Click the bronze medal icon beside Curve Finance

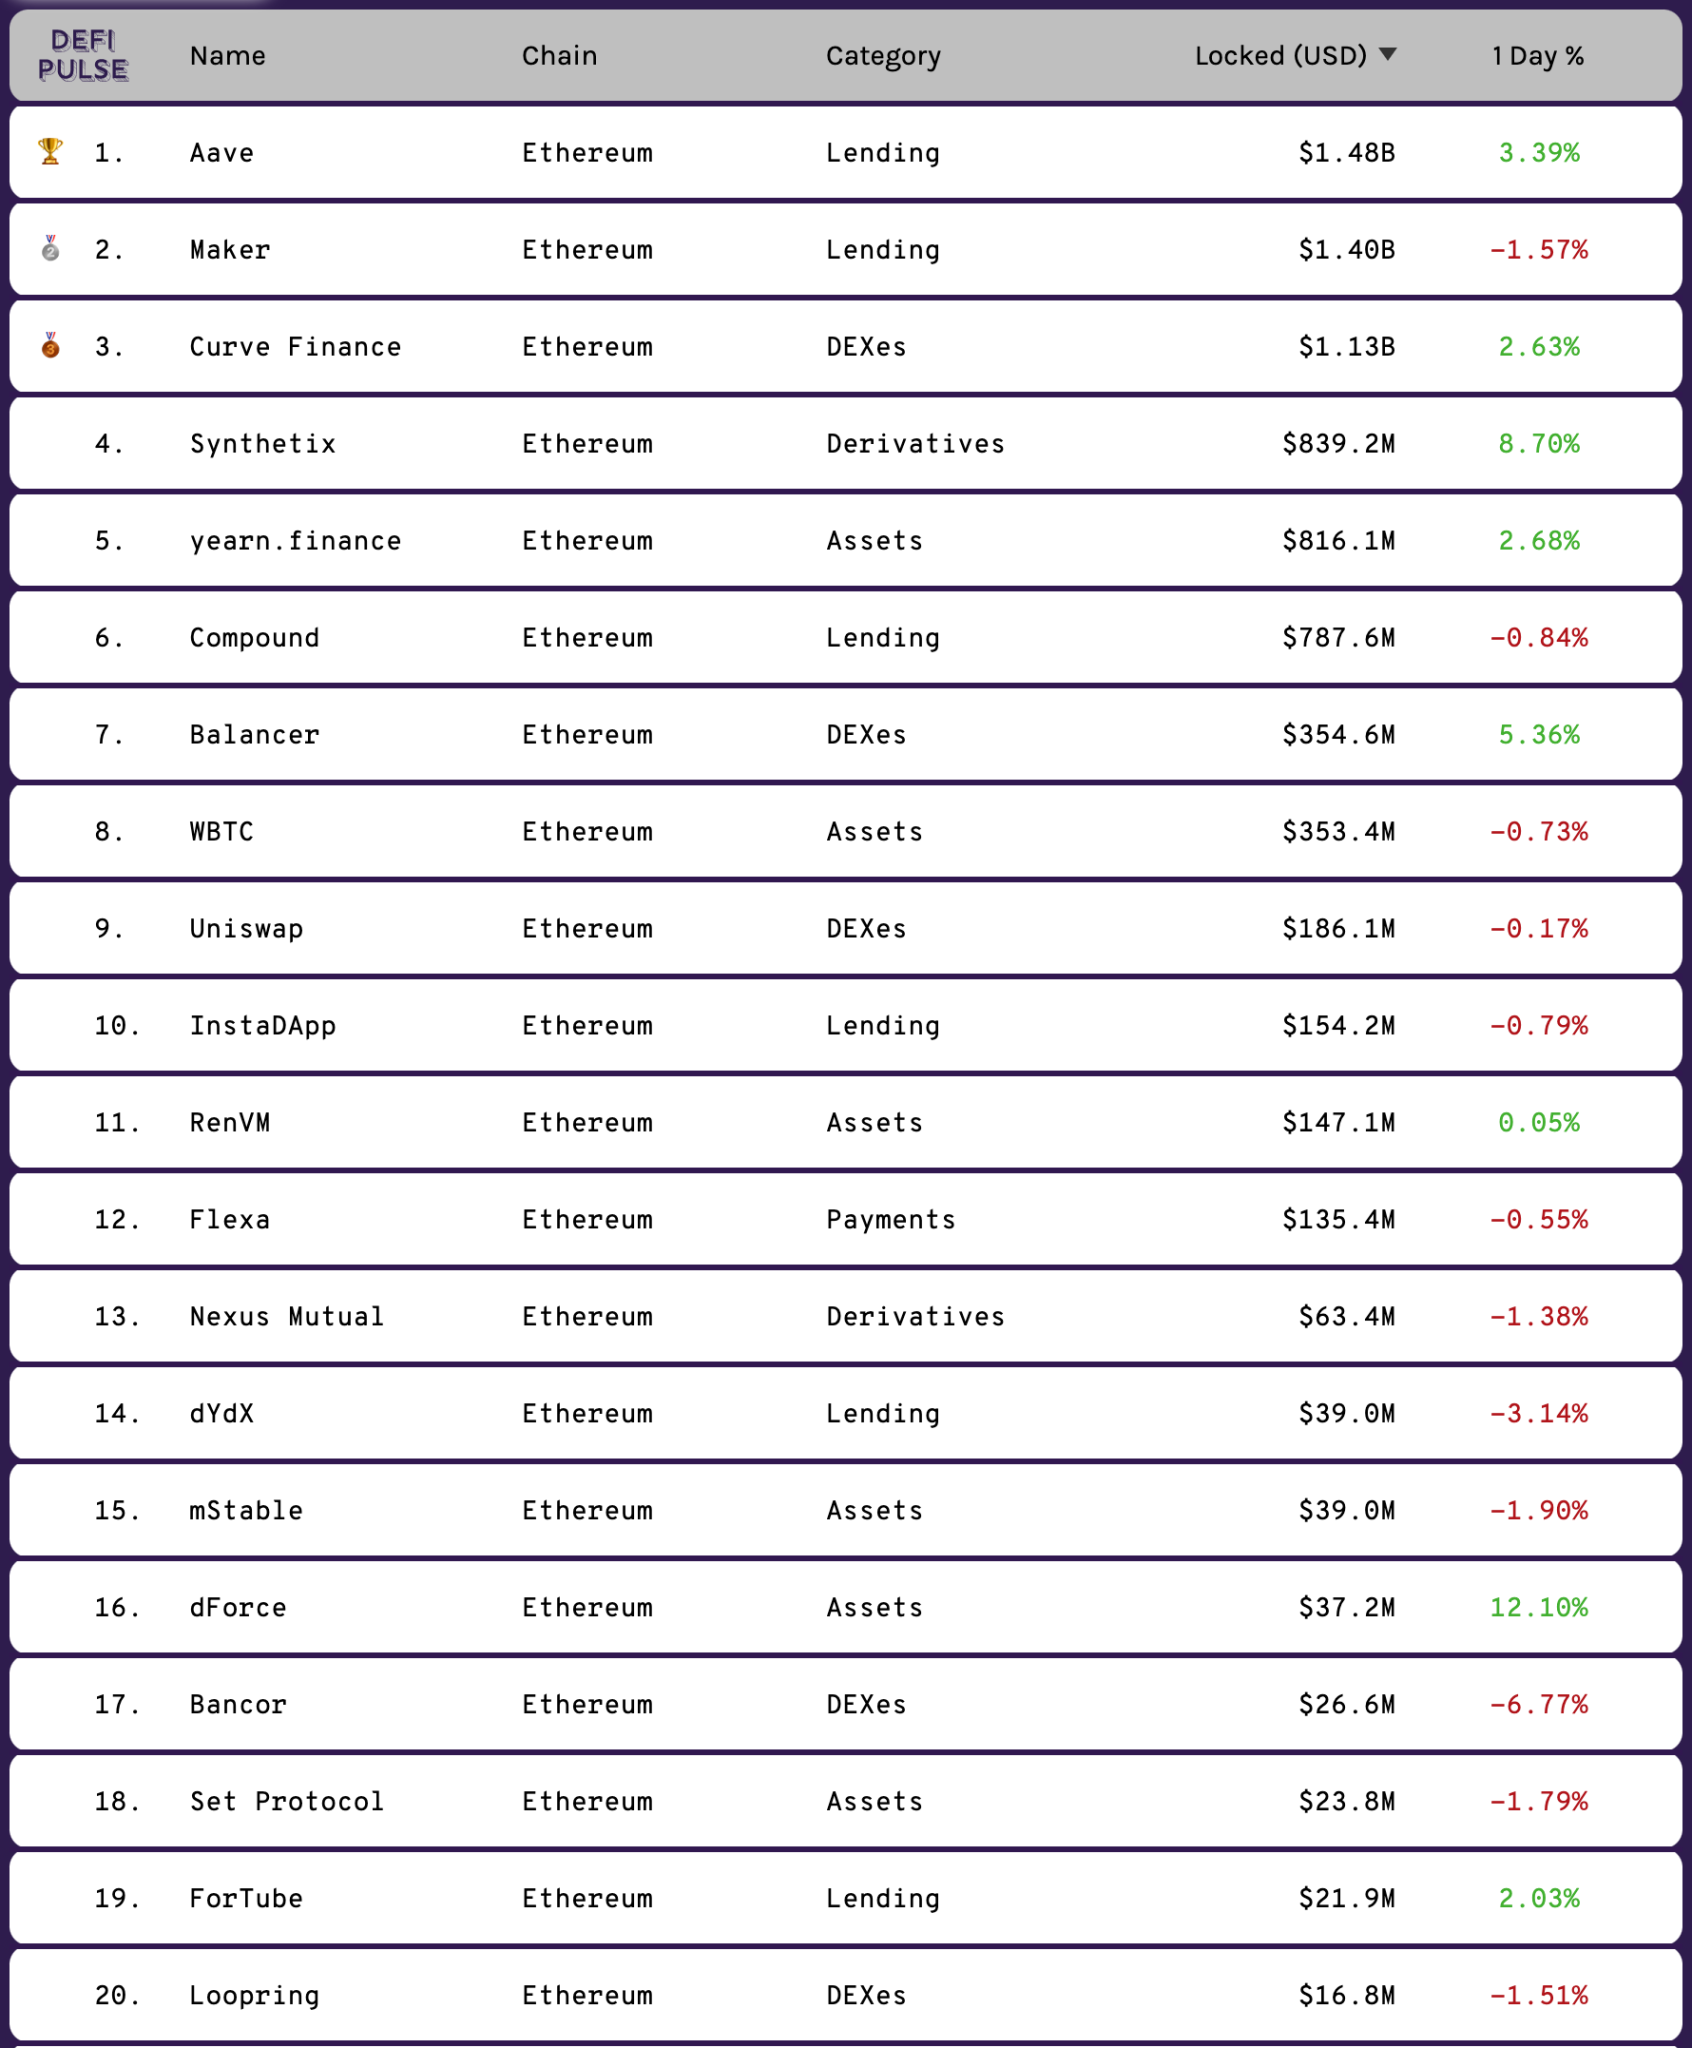tap(50, 345)
